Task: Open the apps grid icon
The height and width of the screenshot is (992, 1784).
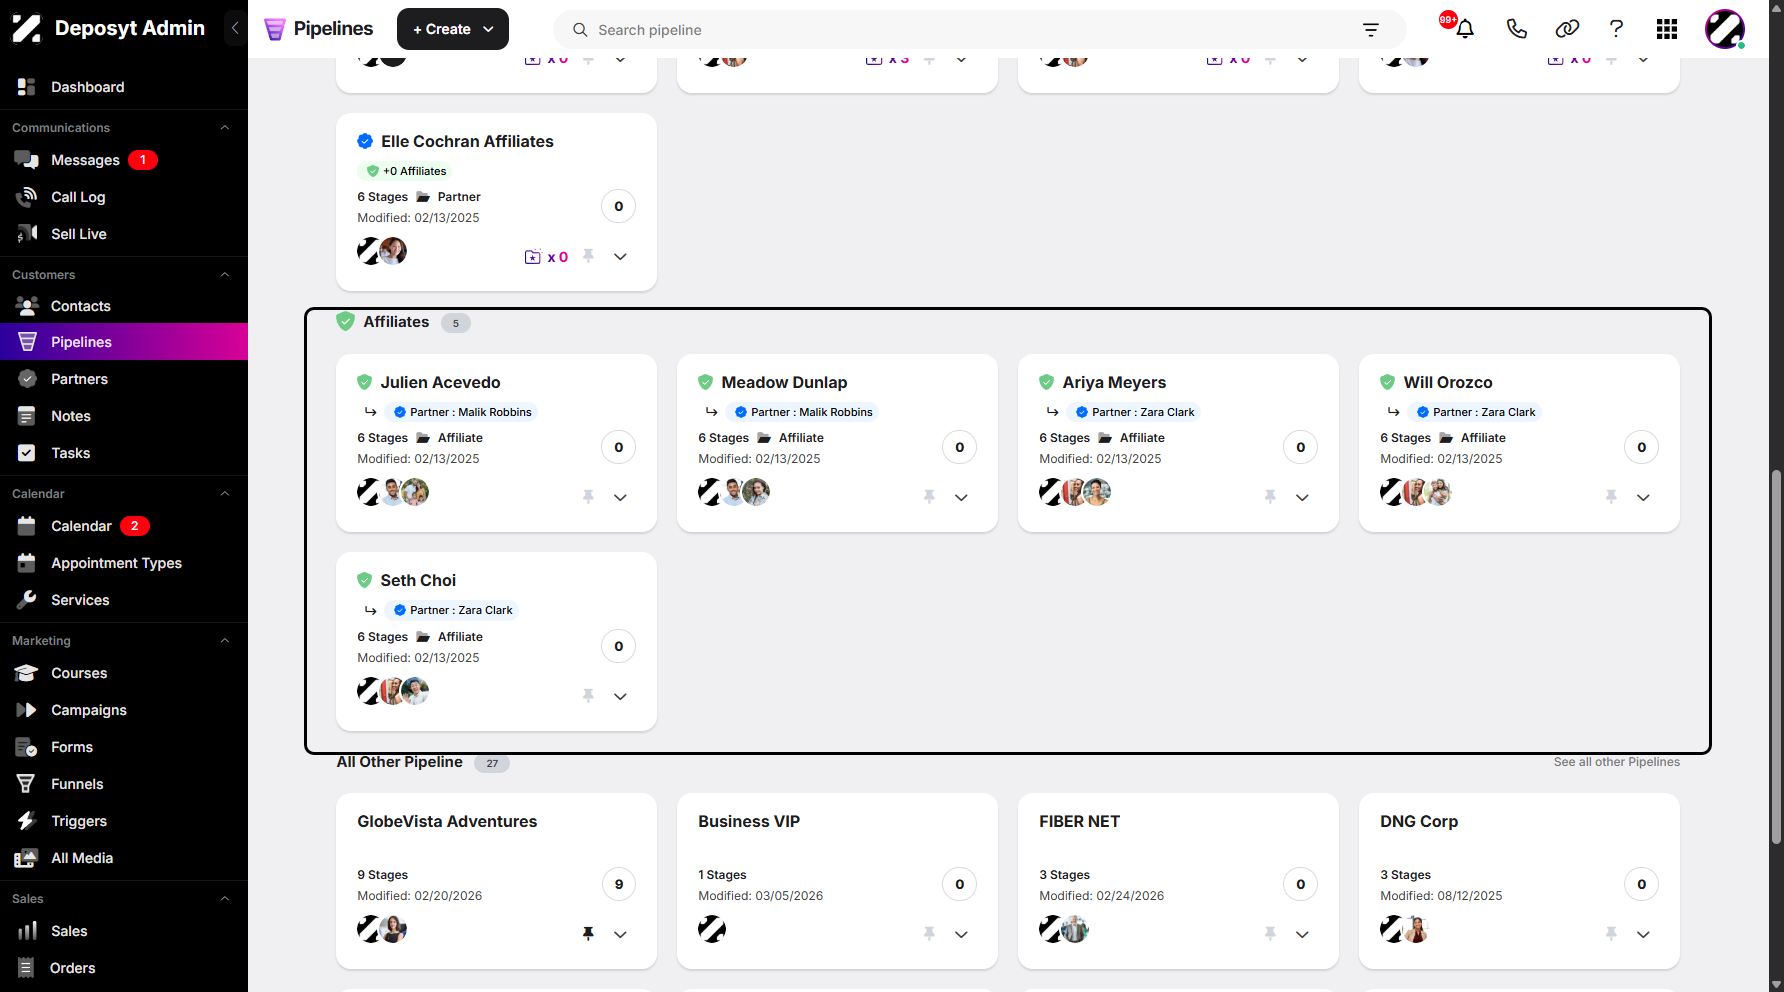Action: [x=1667, y=29]
